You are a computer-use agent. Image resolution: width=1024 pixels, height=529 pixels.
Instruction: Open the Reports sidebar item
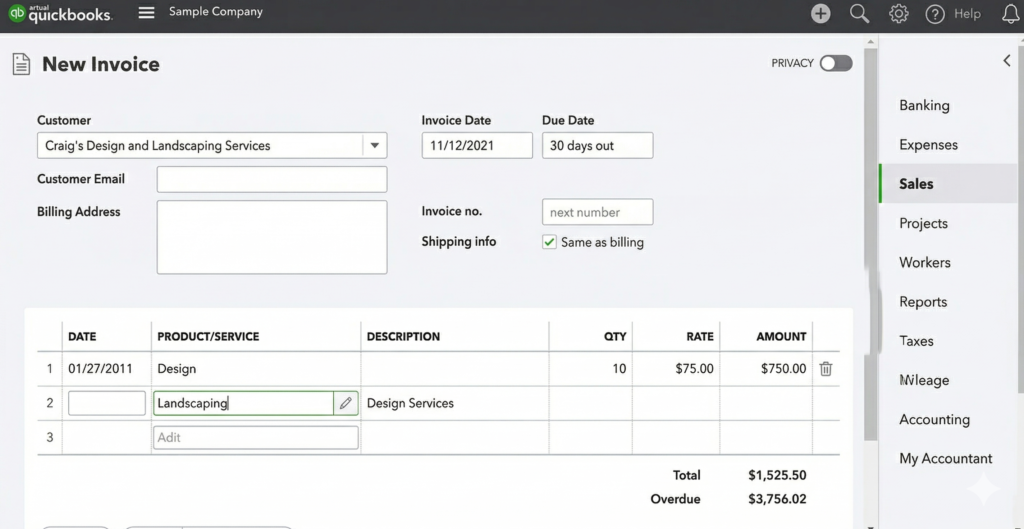click(922, 302)
